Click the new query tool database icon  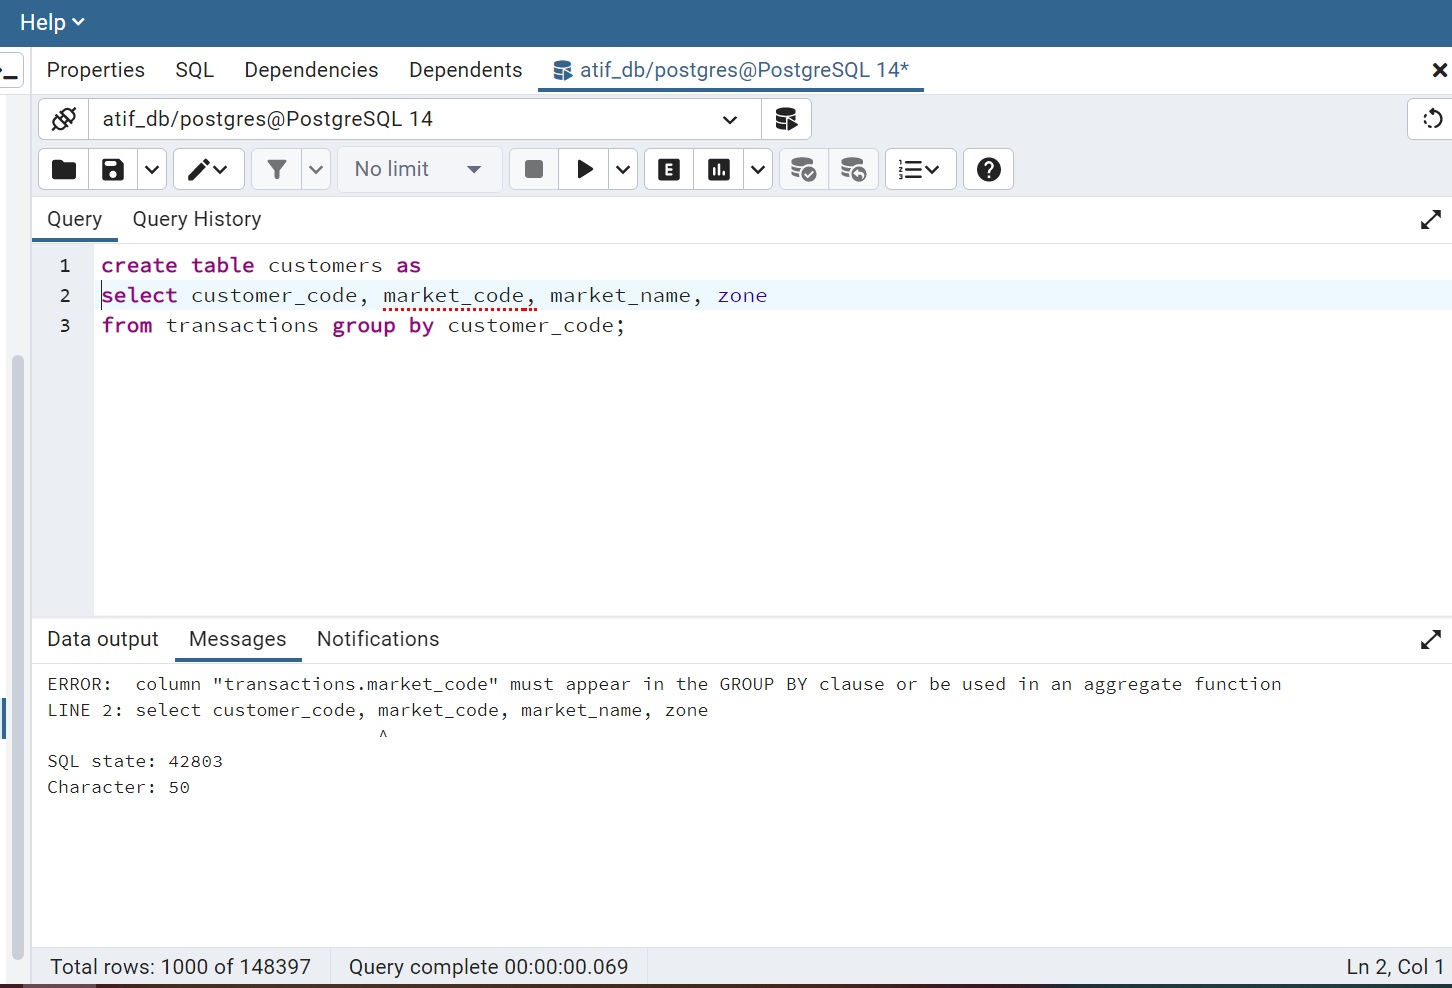pyautogui.click(x=786, y=119)
